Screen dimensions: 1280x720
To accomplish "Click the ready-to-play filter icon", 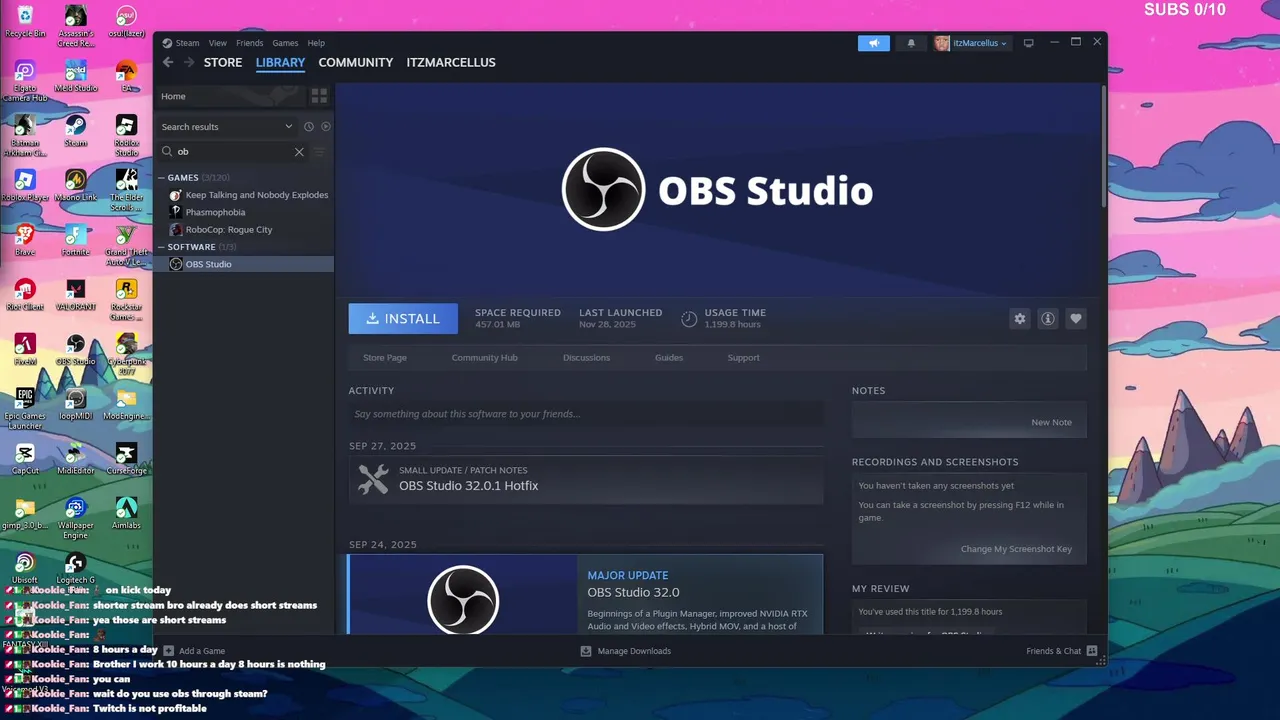I will [326, 127].
